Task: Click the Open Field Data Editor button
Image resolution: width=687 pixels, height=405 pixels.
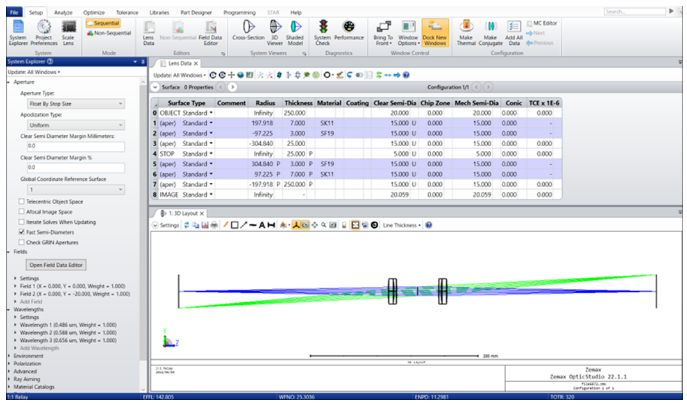Action: (56, 265)
